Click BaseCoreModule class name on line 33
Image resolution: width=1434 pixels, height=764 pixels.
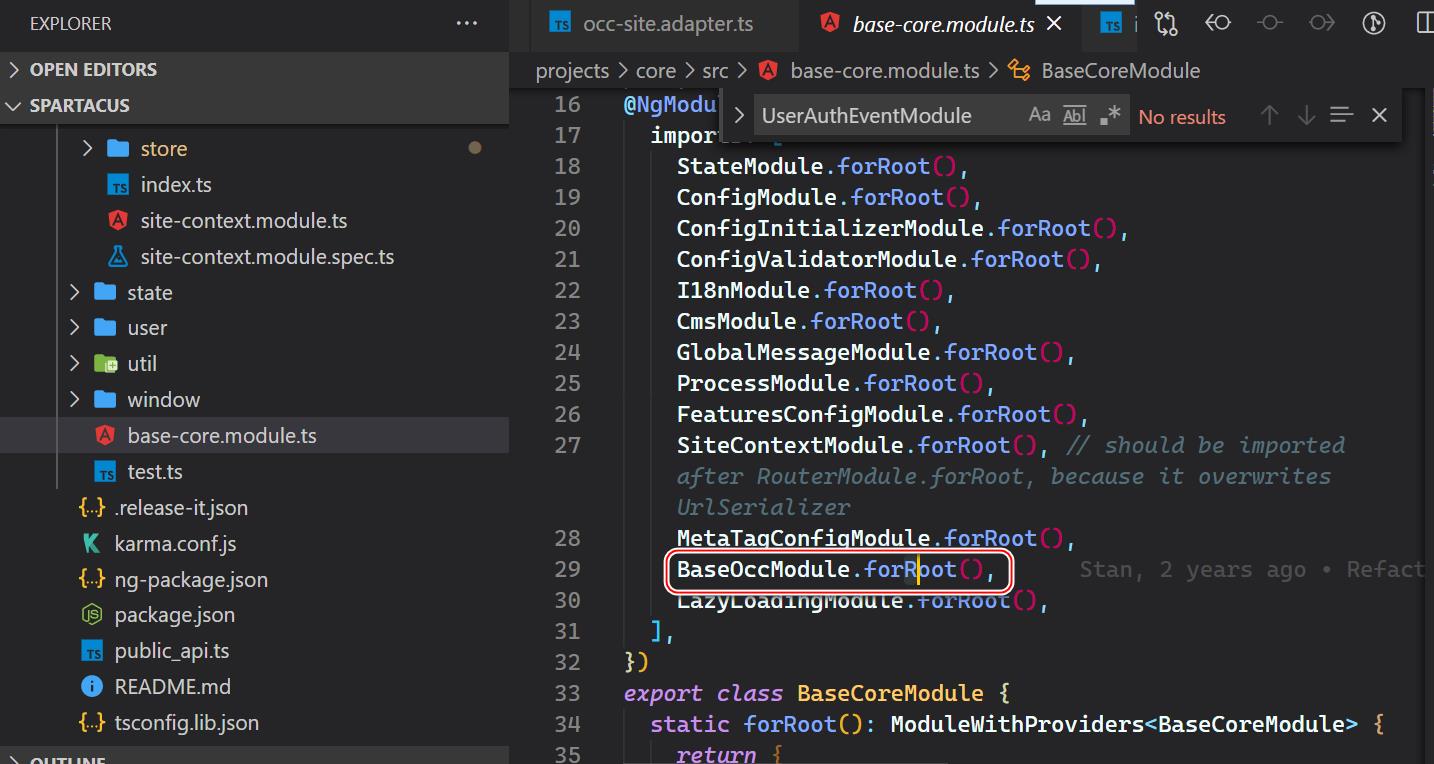[890, 694]
